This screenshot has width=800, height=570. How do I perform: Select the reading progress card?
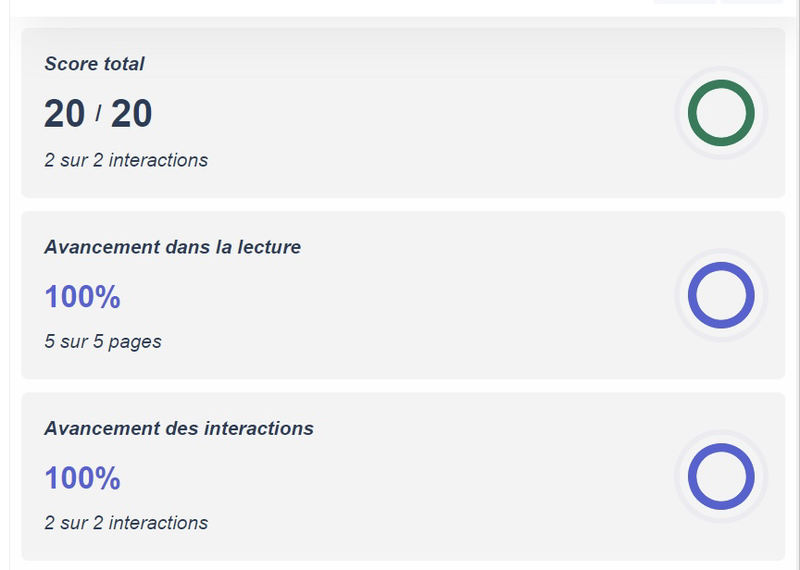point(400,295)
